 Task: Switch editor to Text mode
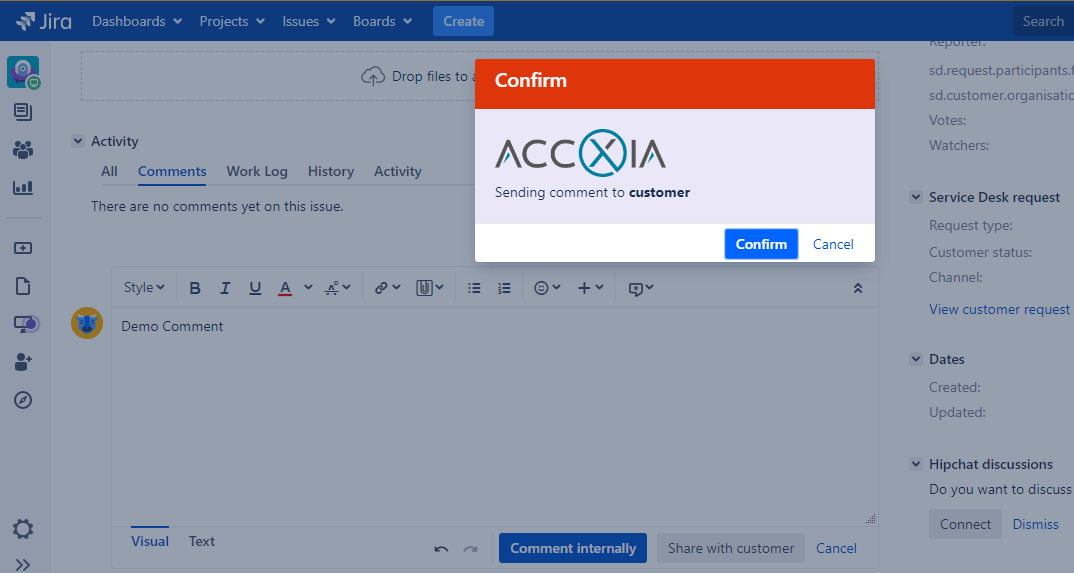coord(202,541)
